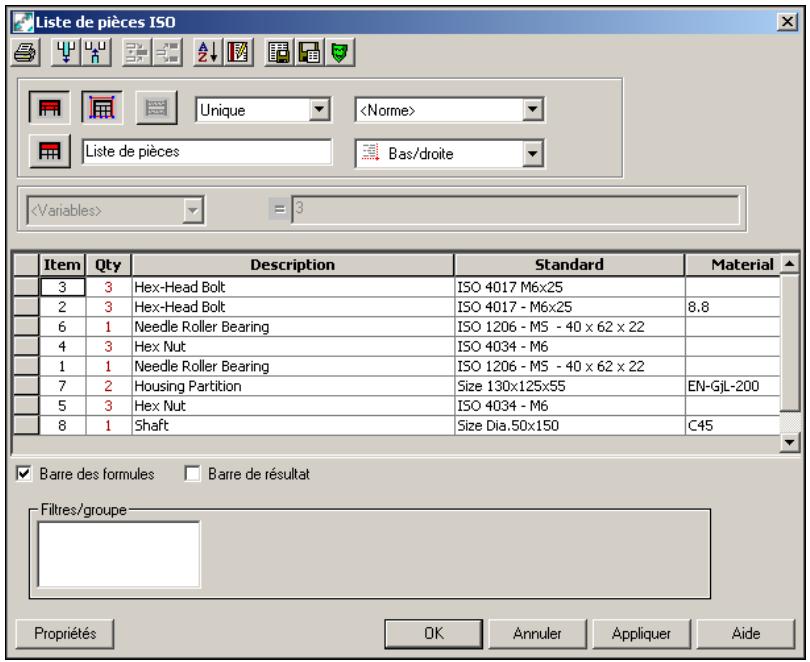Click the Hex Nut description of item 4
This screenshot has height=662, width=810.
[x=293, y=346]
